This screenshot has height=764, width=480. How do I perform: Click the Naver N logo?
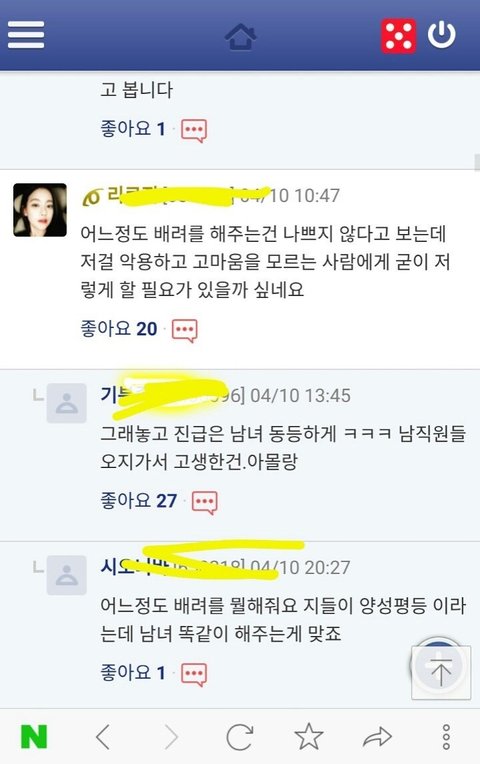[34, 736]
